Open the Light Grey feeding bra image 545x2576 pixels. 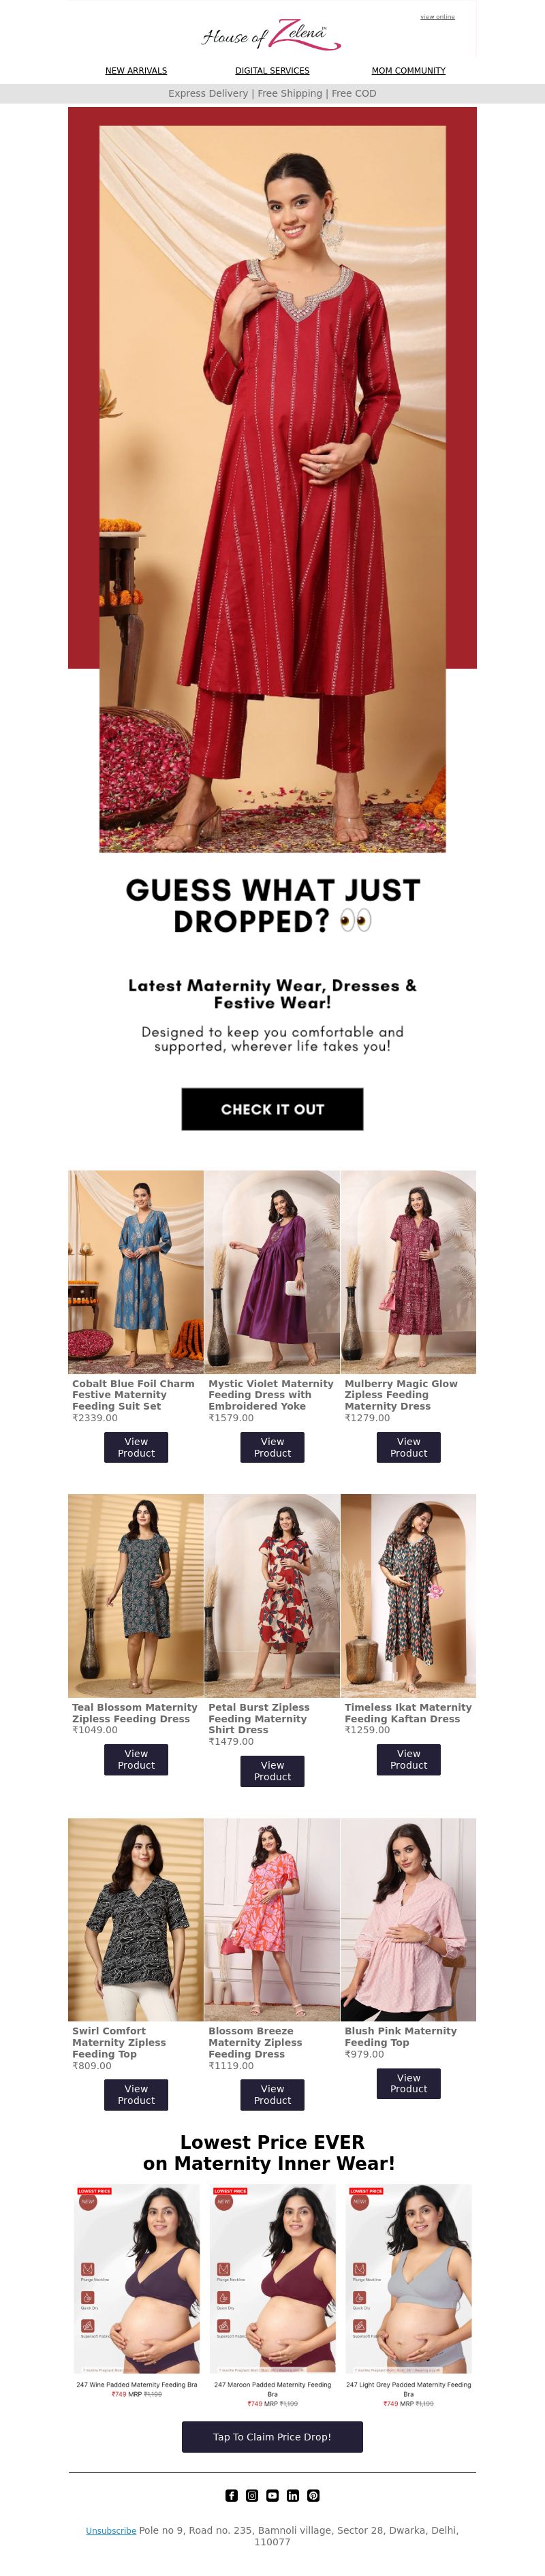pyautogui.click(x=408, y=2278)
